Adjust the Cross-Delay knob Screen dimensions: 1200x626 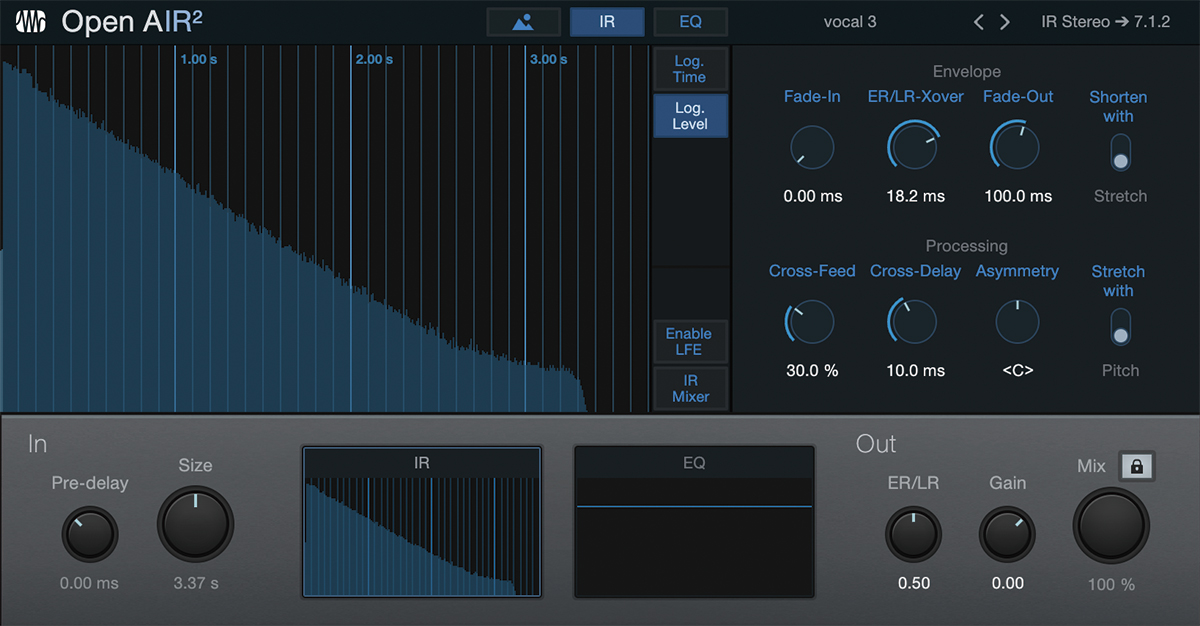(915, 322)
